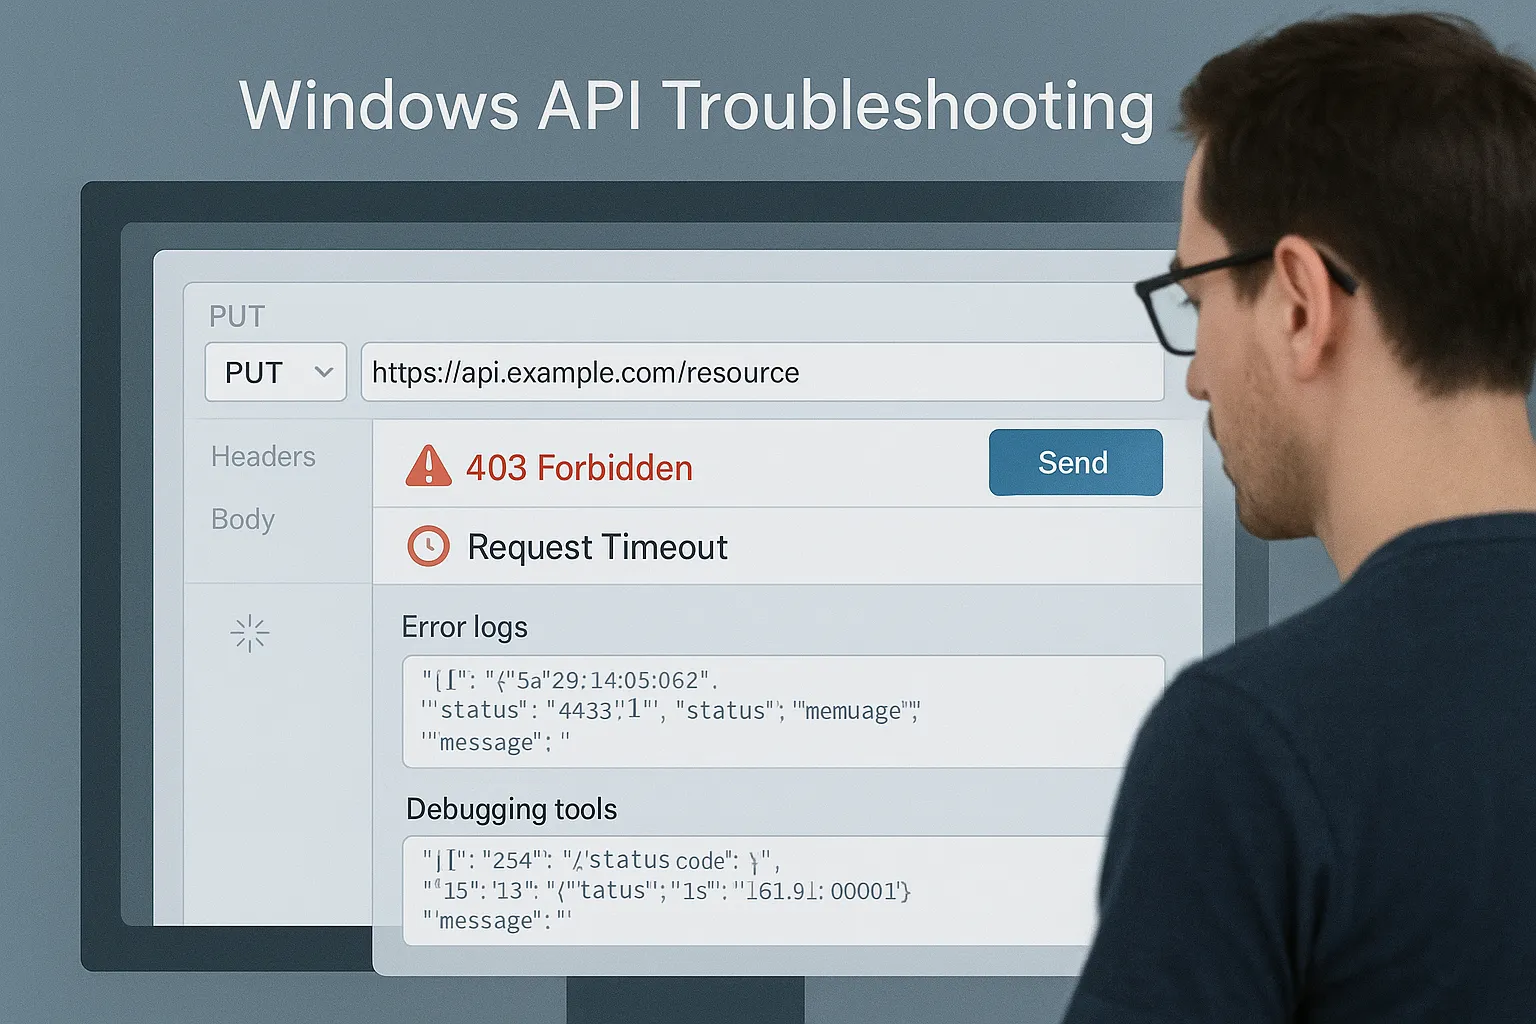Viewport: 1536px width, 1024px height.
Task: Click the chevron arrow in the PUT selector
Action: 323,372
